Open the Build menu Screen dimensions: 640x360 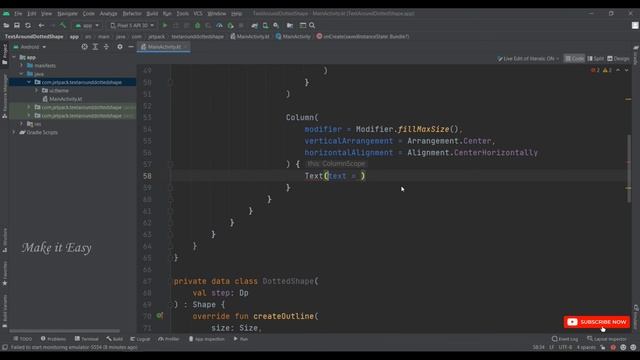[152, 13]
